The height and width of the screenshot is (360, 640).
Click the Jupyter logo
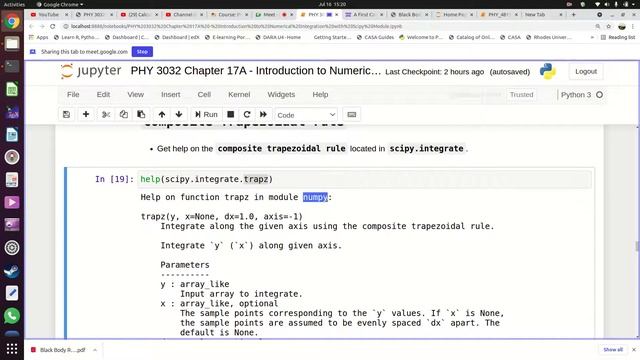91,71
